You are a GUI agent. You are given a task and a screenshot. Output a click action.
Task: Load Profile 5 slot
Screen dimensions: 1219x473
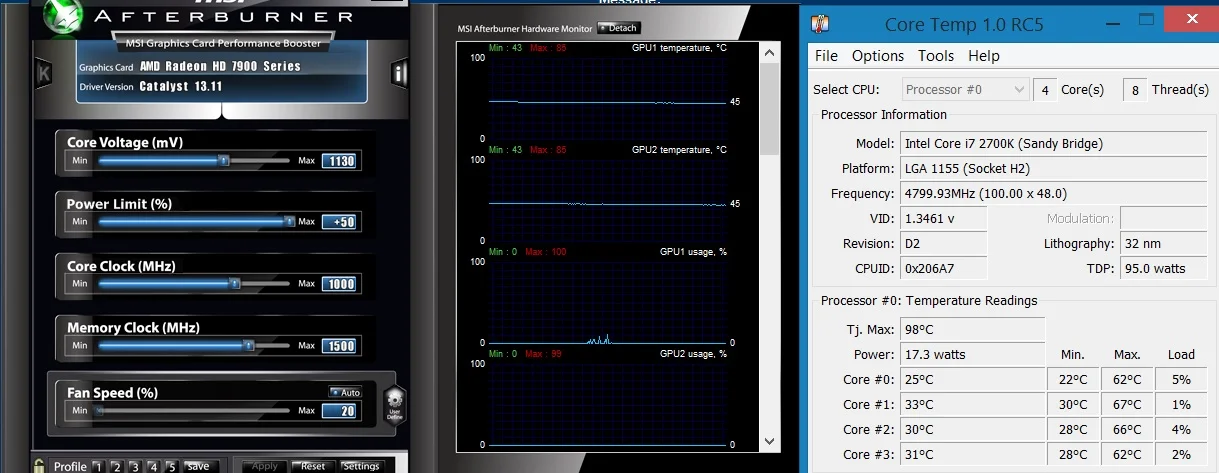171,466
